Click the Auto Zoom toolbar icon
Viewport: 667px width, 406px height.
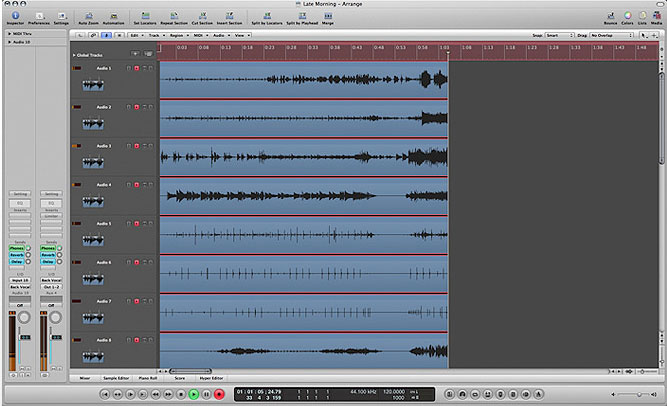click(x=89, y=16)
